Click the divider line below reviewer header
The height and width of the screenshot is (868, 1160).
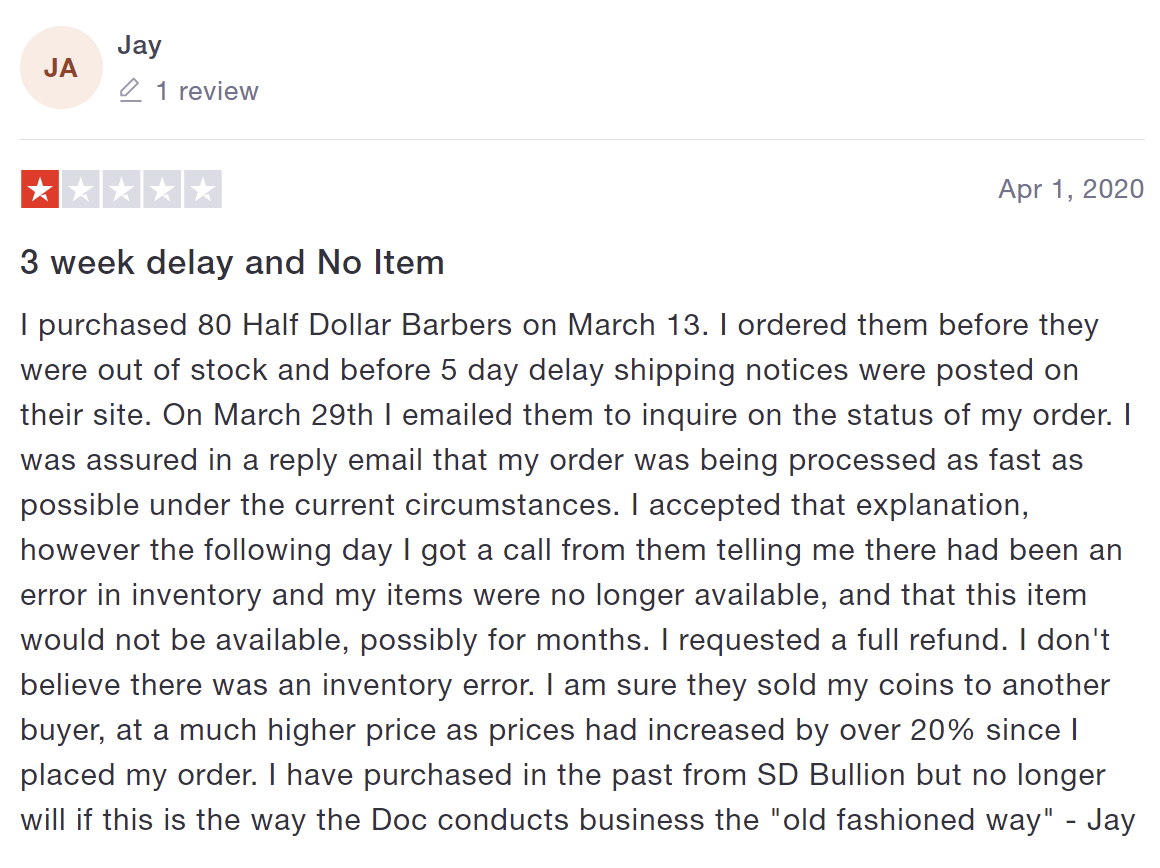(582, 139)
